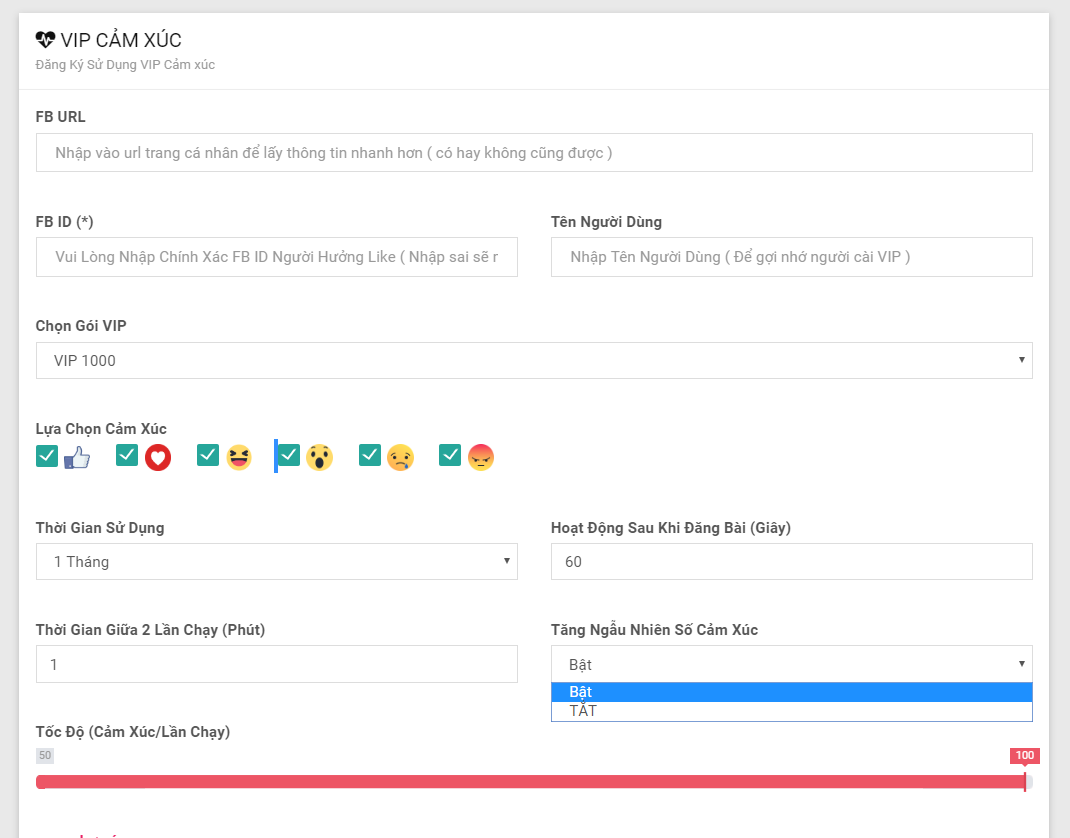Click the Angry red emoji icon
Screen dimensions: 1070x838
(481, 458)
